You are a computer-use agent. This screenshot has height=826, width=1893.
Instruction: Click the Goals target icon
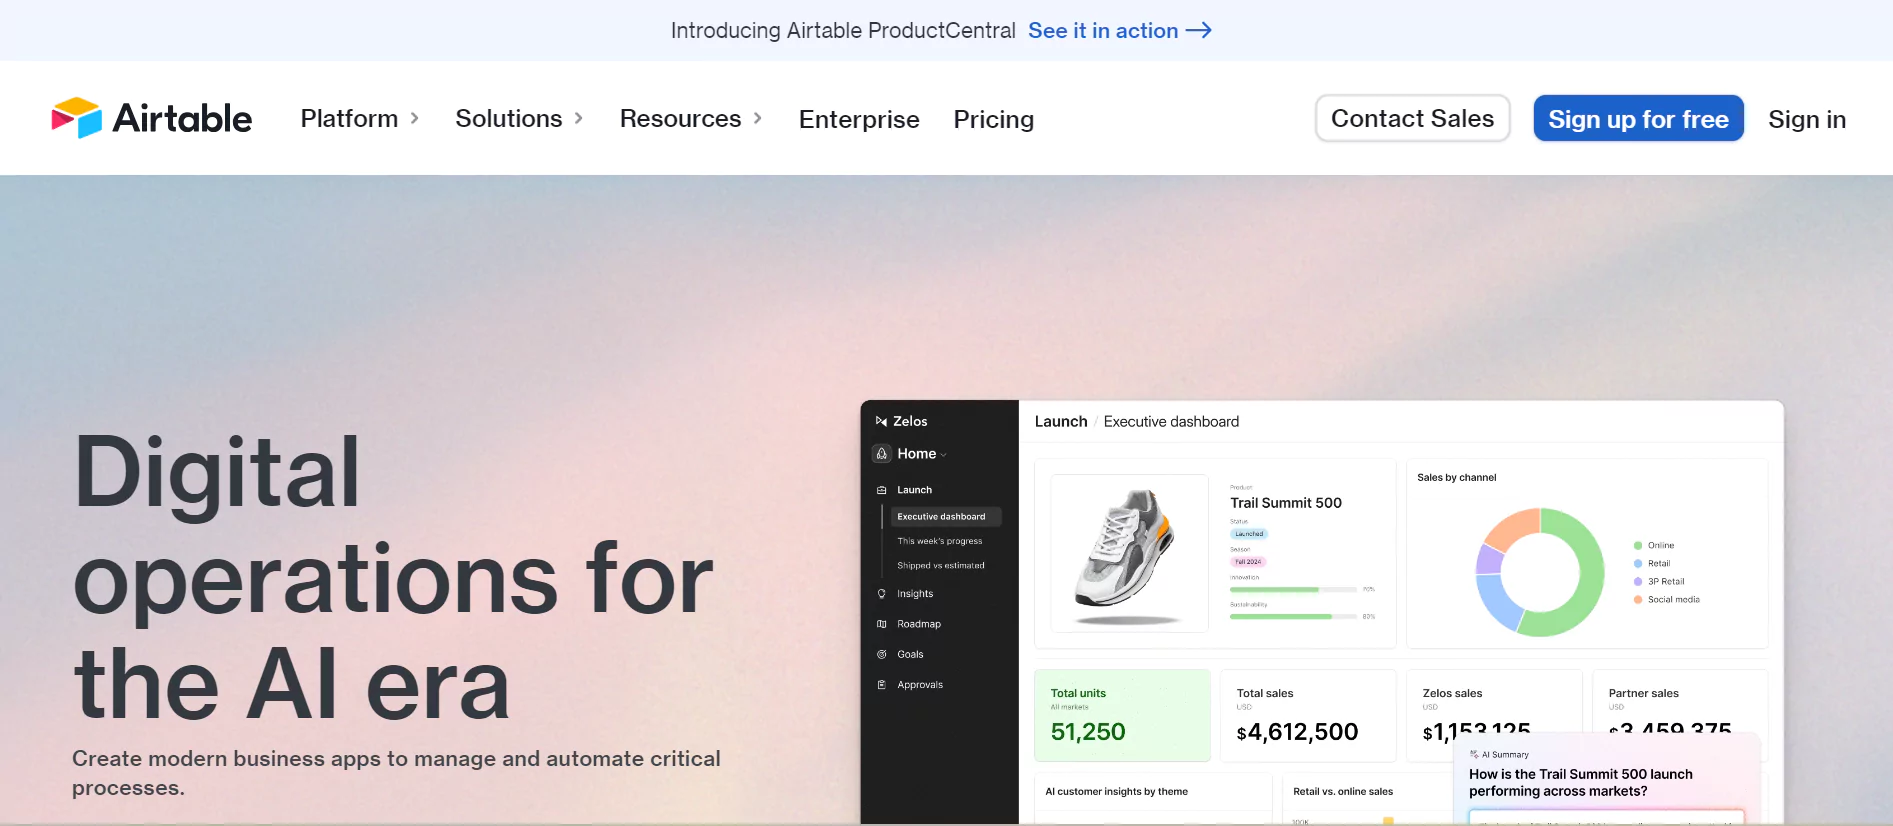pos(882,654)
